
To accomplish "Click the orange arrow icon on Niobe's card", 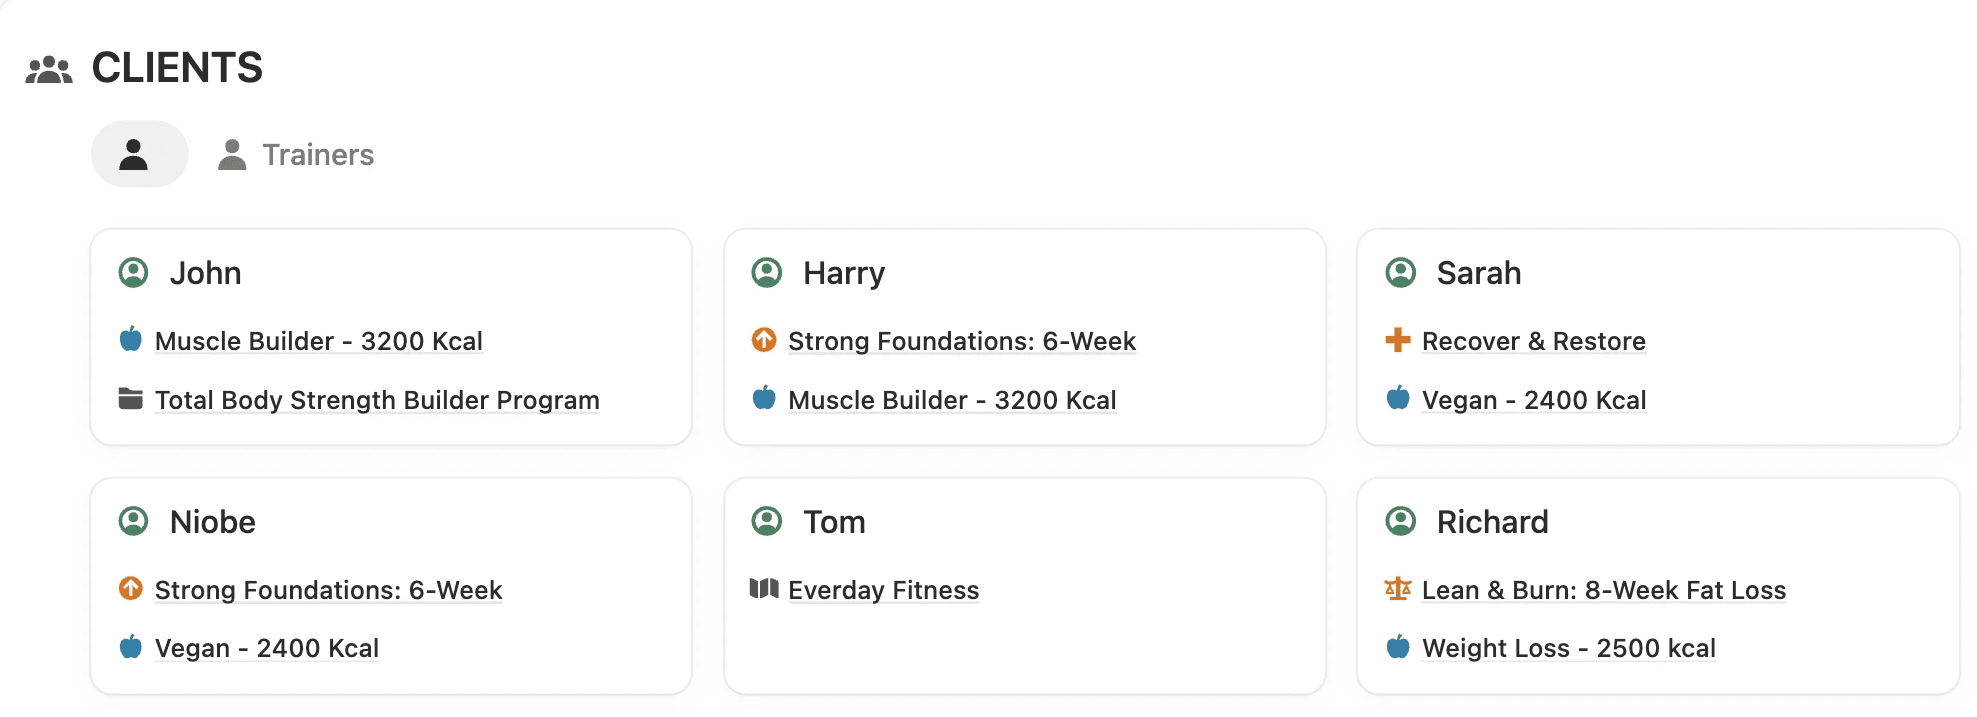I will pyautogui.click(x=131, y=589).
